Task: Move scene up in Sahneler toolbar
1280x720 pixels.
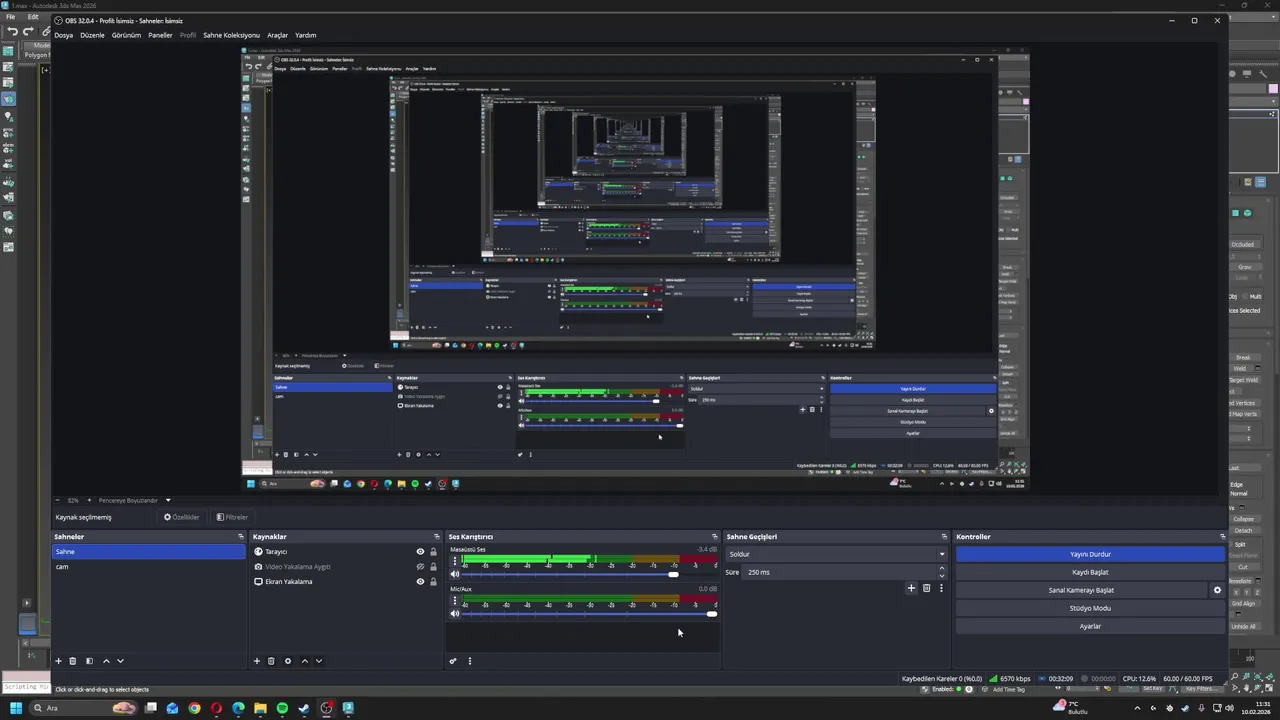Action: point(106,661)
